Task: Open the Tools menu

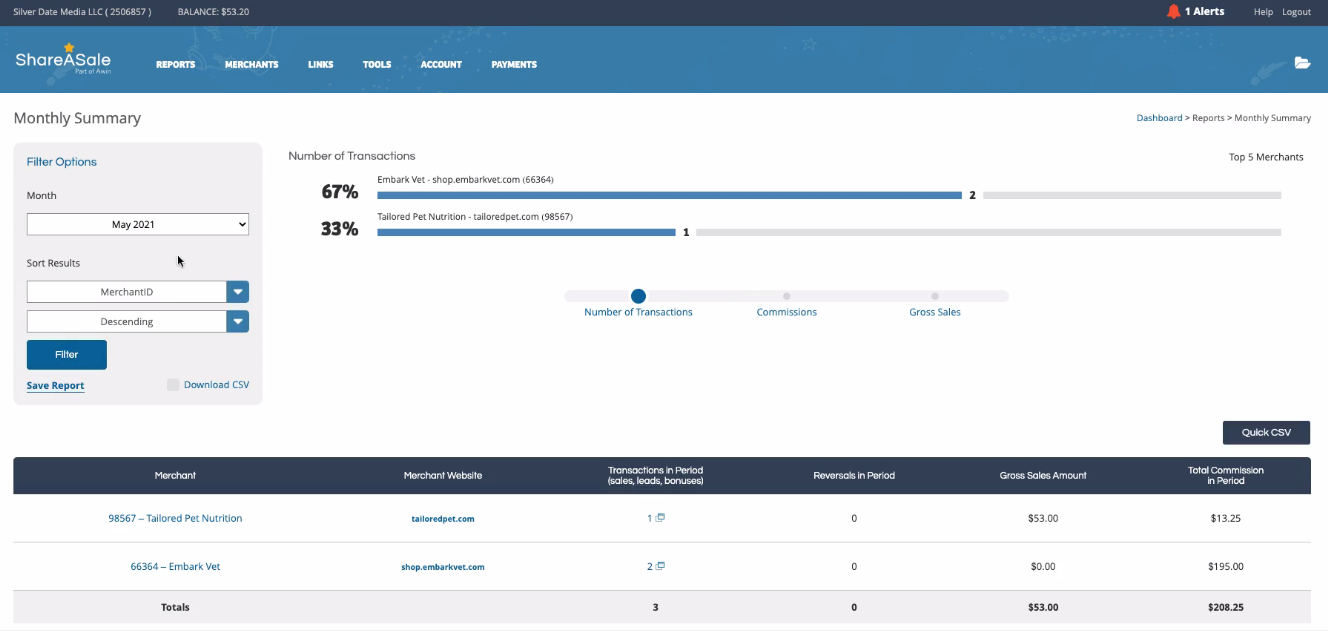Action: pos(377,64)
